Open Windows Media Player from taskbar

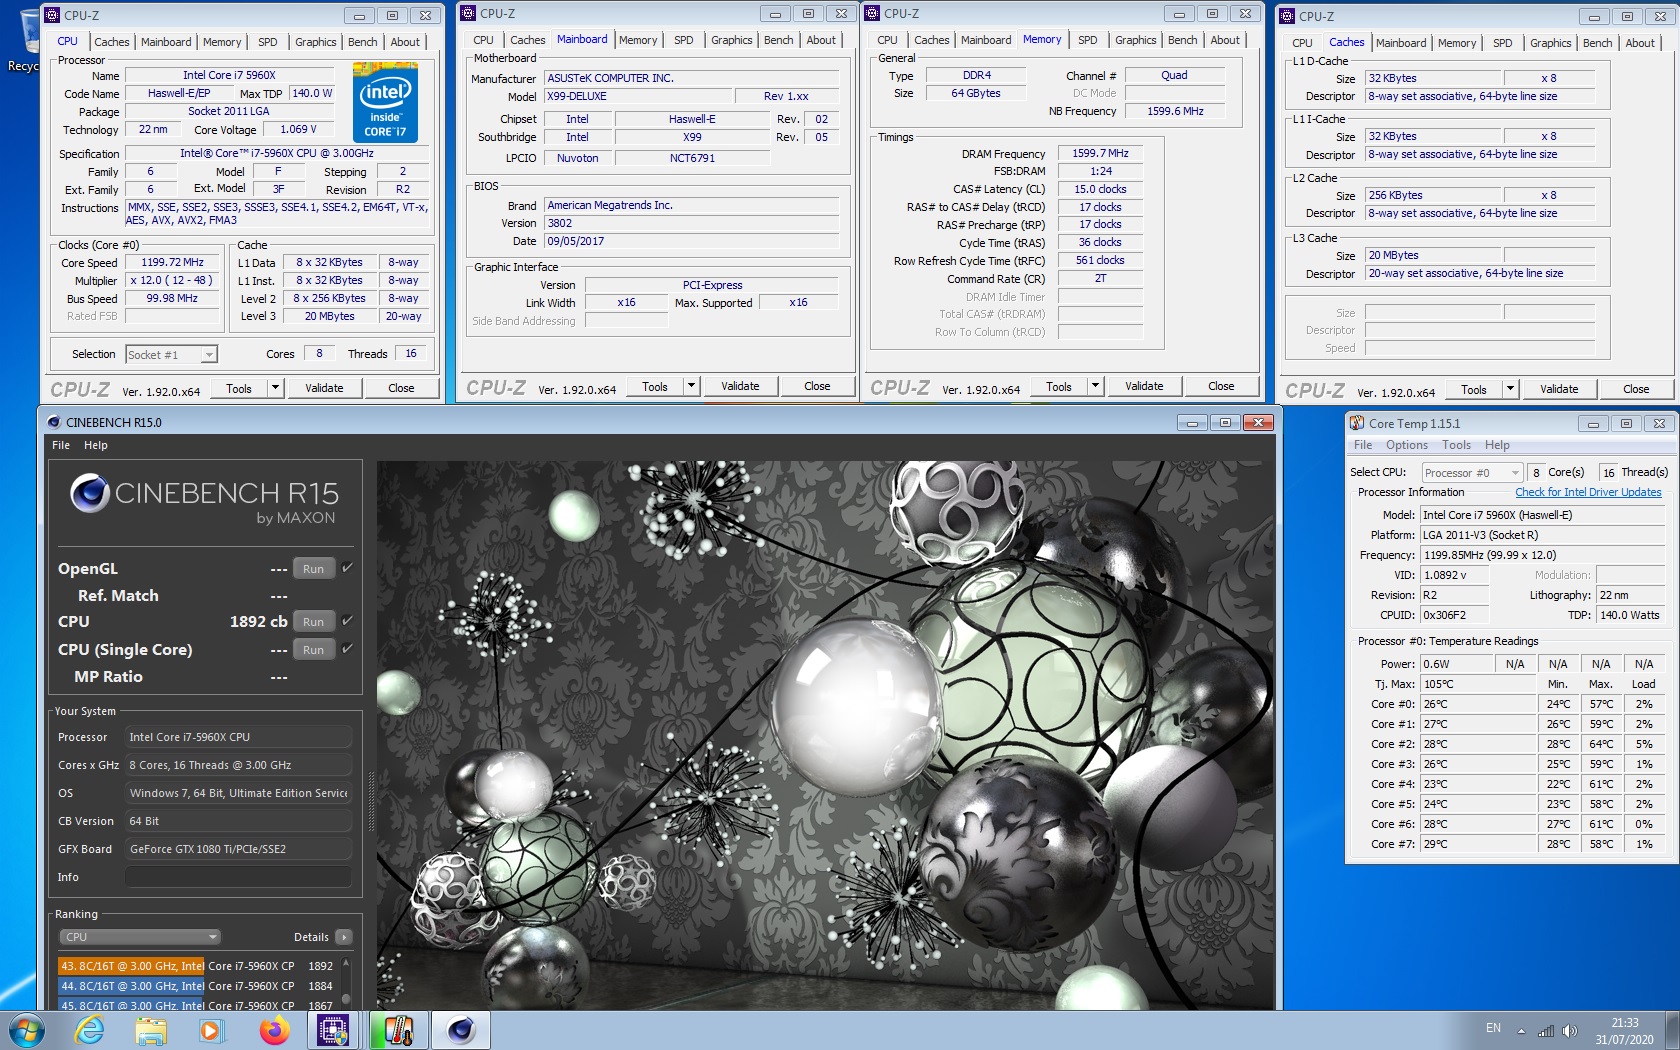(210, 1030)
